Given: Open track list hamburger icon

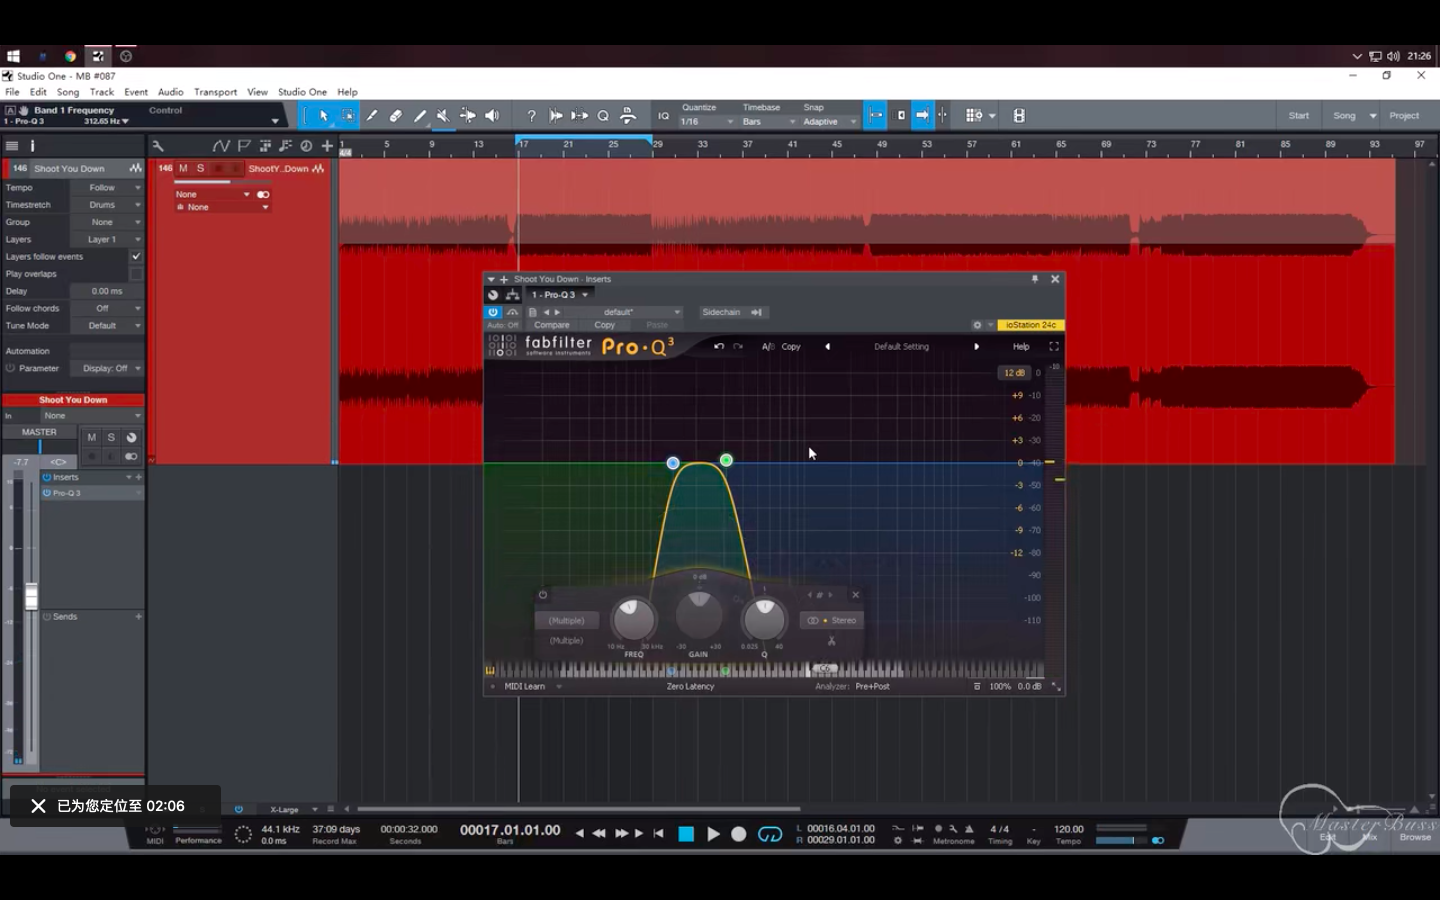Looking at the screenshot, I should pos(12,146).
